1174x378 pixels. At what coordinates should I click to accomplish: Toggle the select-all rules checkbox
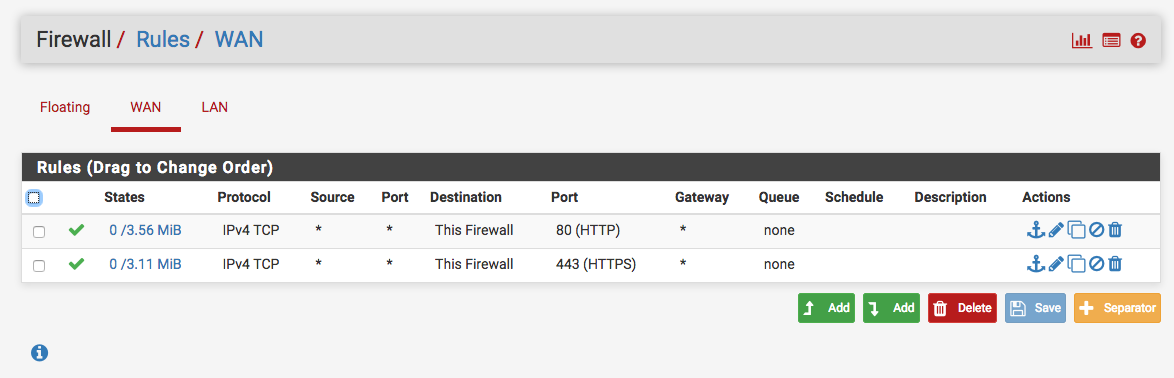tap(34, 198)
